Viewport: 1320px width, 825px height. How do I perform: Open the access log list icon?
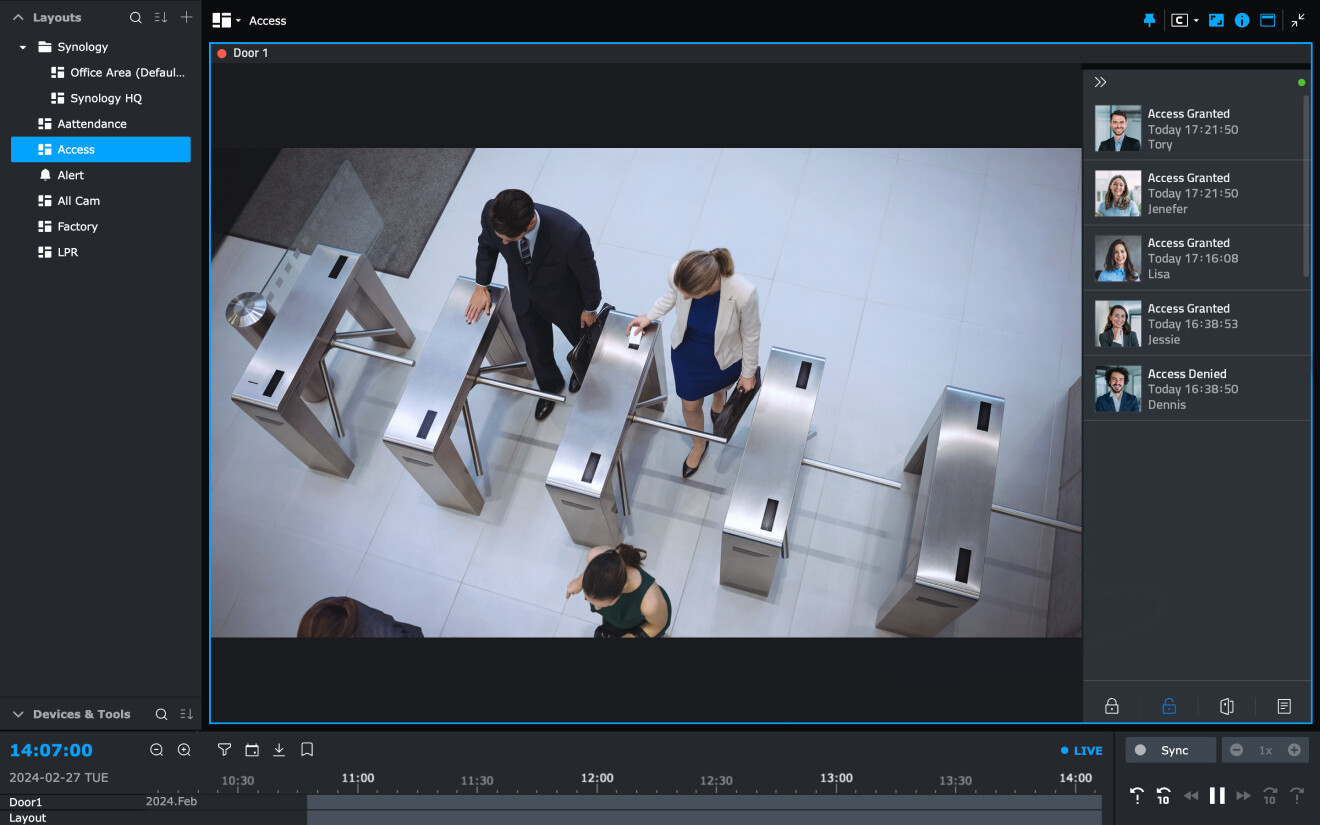1284,706
